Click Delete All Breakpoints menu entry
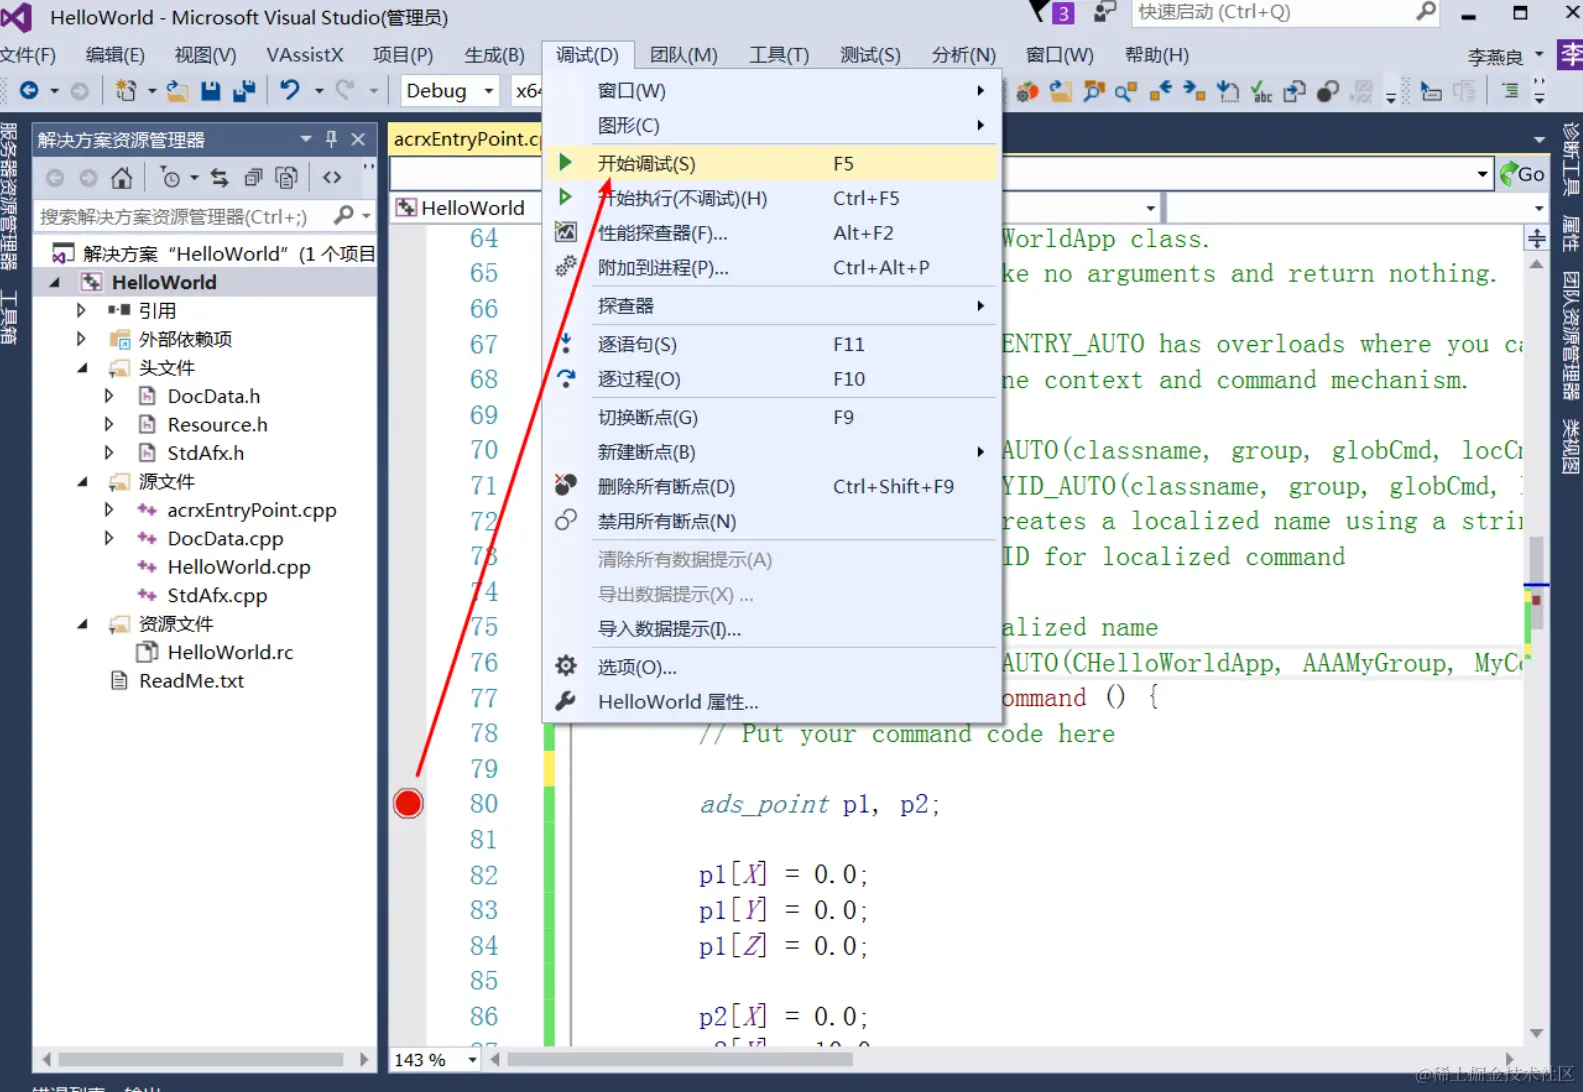Image resolution: width=1583 pixels, height=1092 pixels. tap(771, 486)
